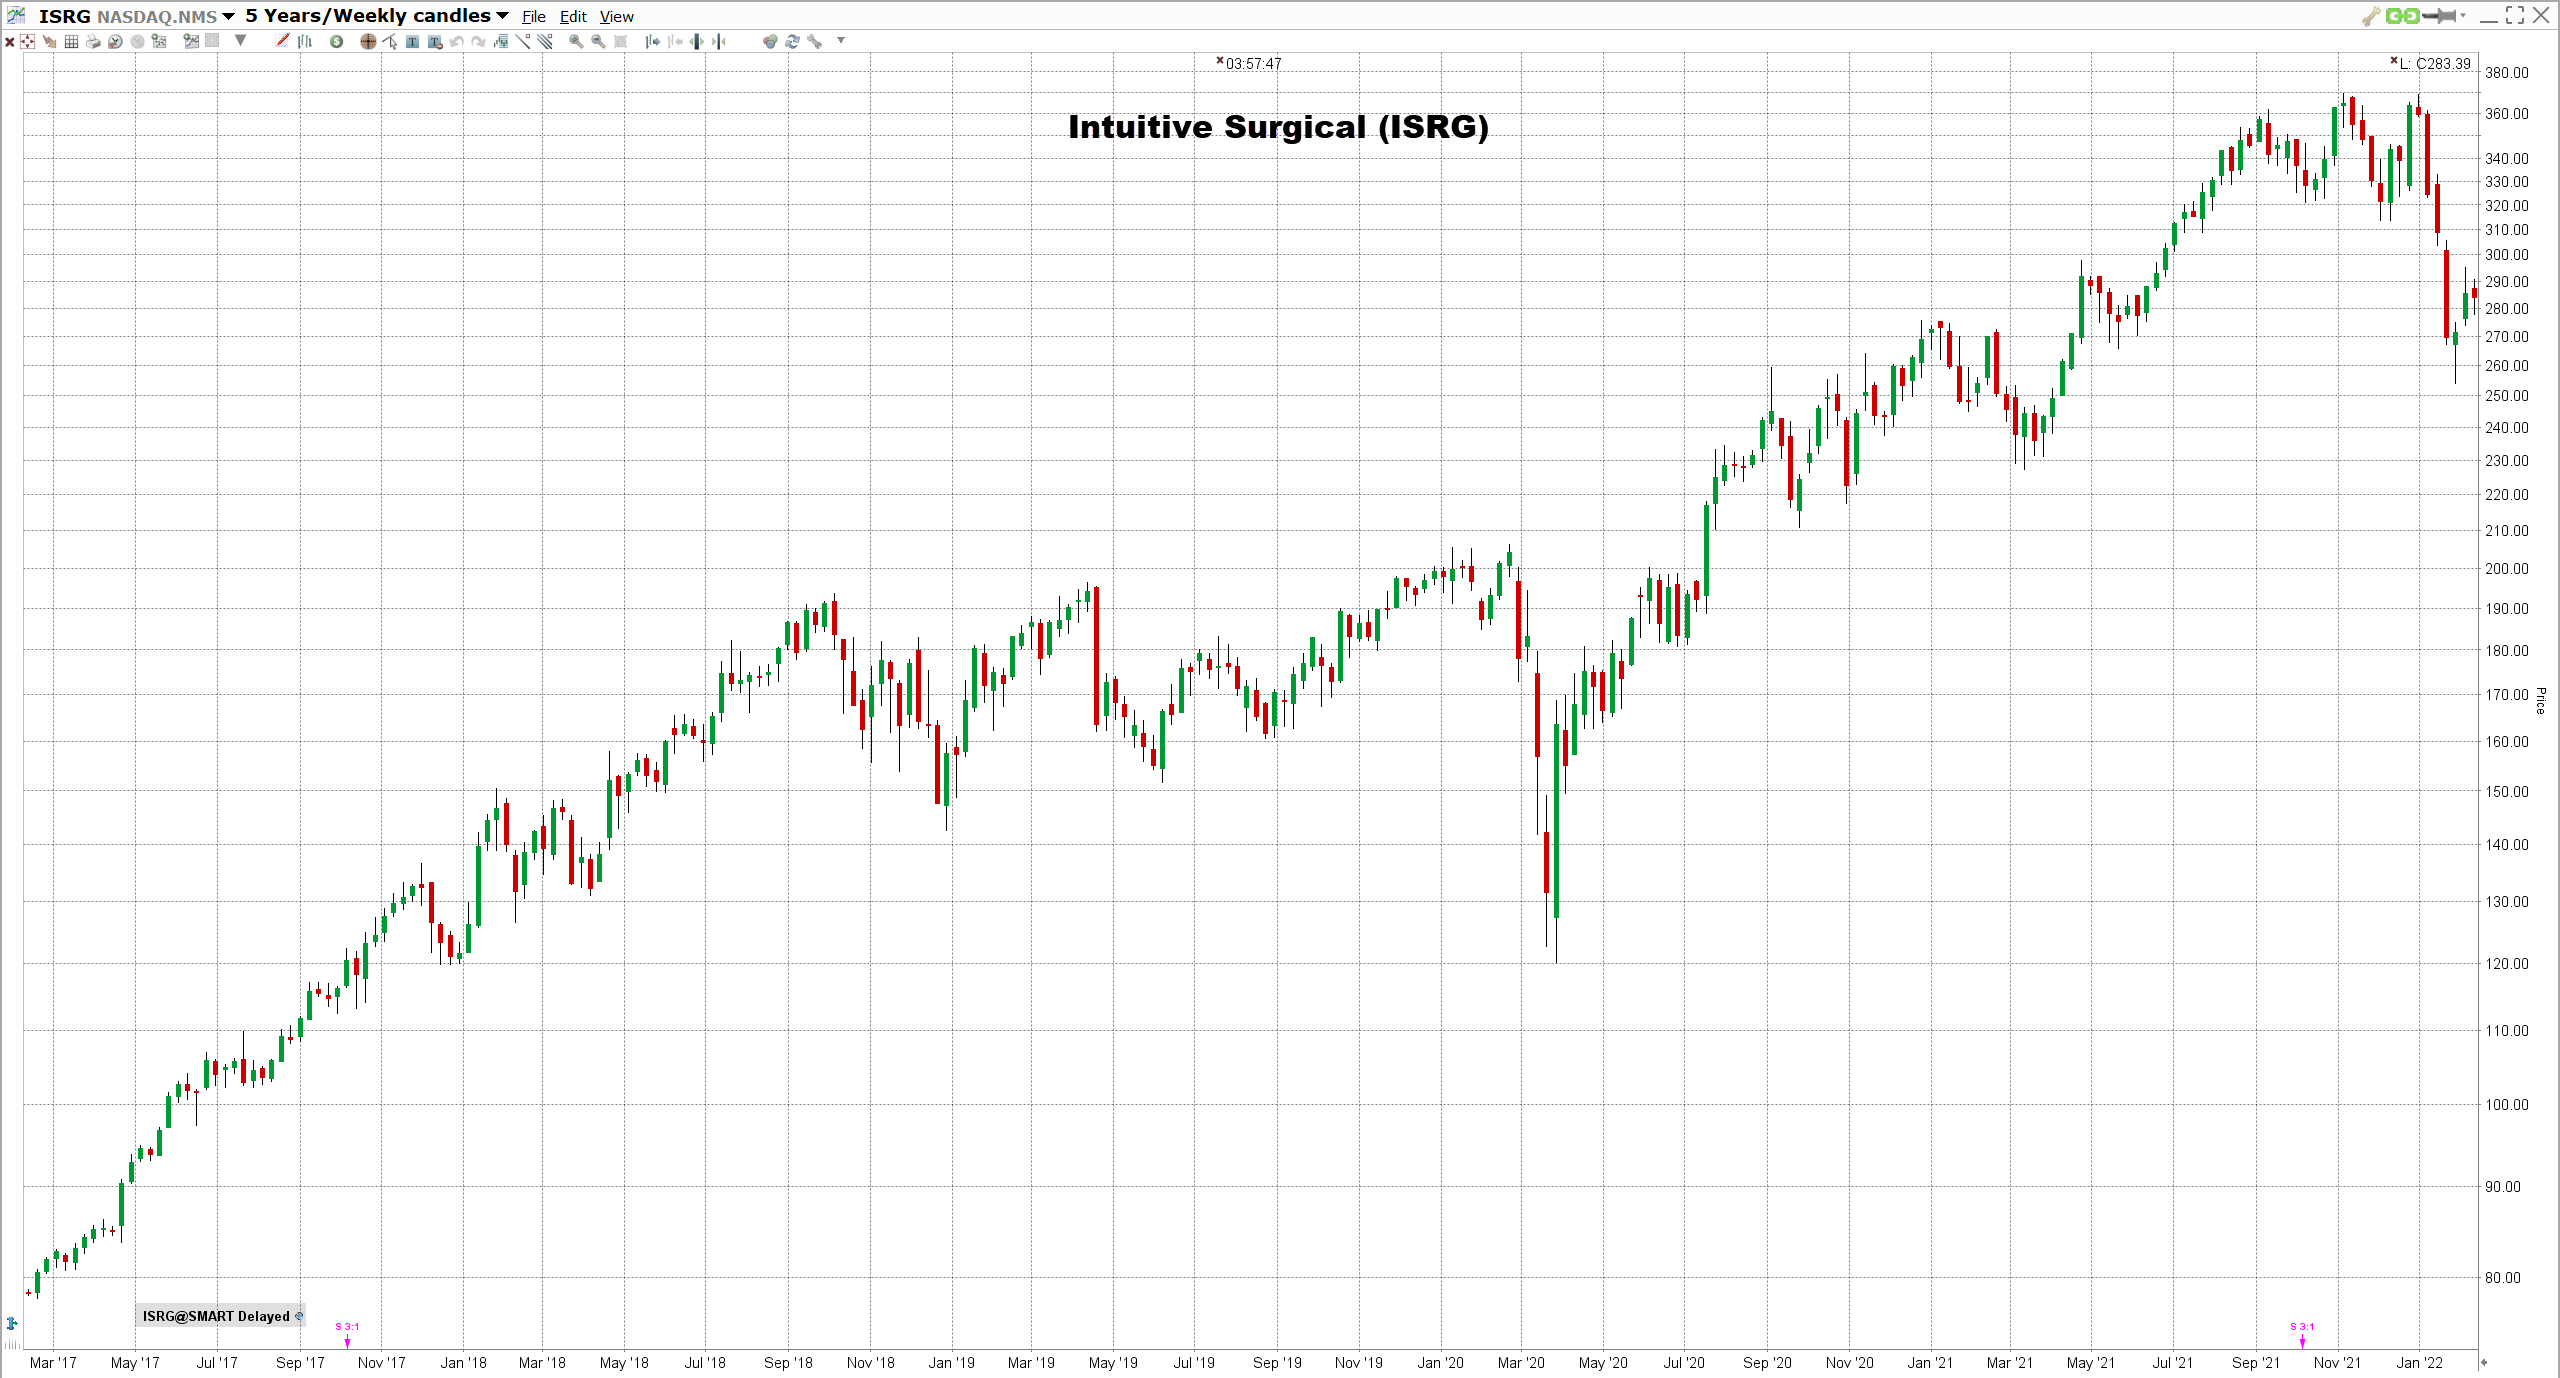Click the add line chart study icon
Image resolution: width=2560 pixels, height=1378 pixels.
[x=191, y=41]
